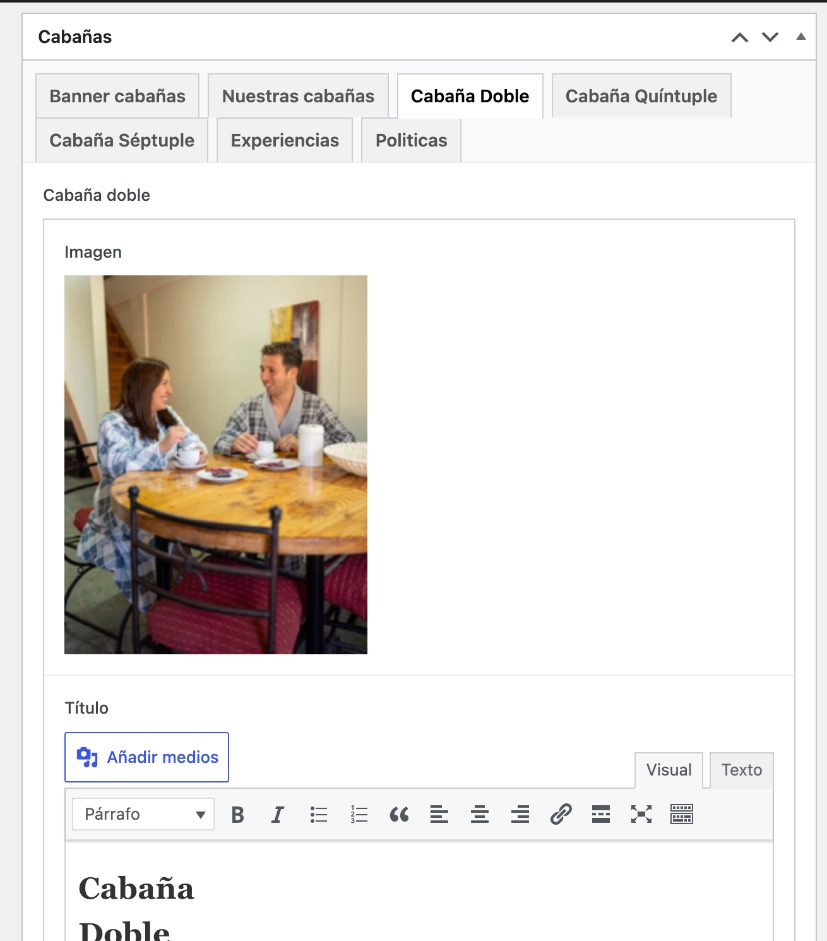Viewport: 827px width, 941px height.
Task: Align text to the right
Action: pos(520,814)
